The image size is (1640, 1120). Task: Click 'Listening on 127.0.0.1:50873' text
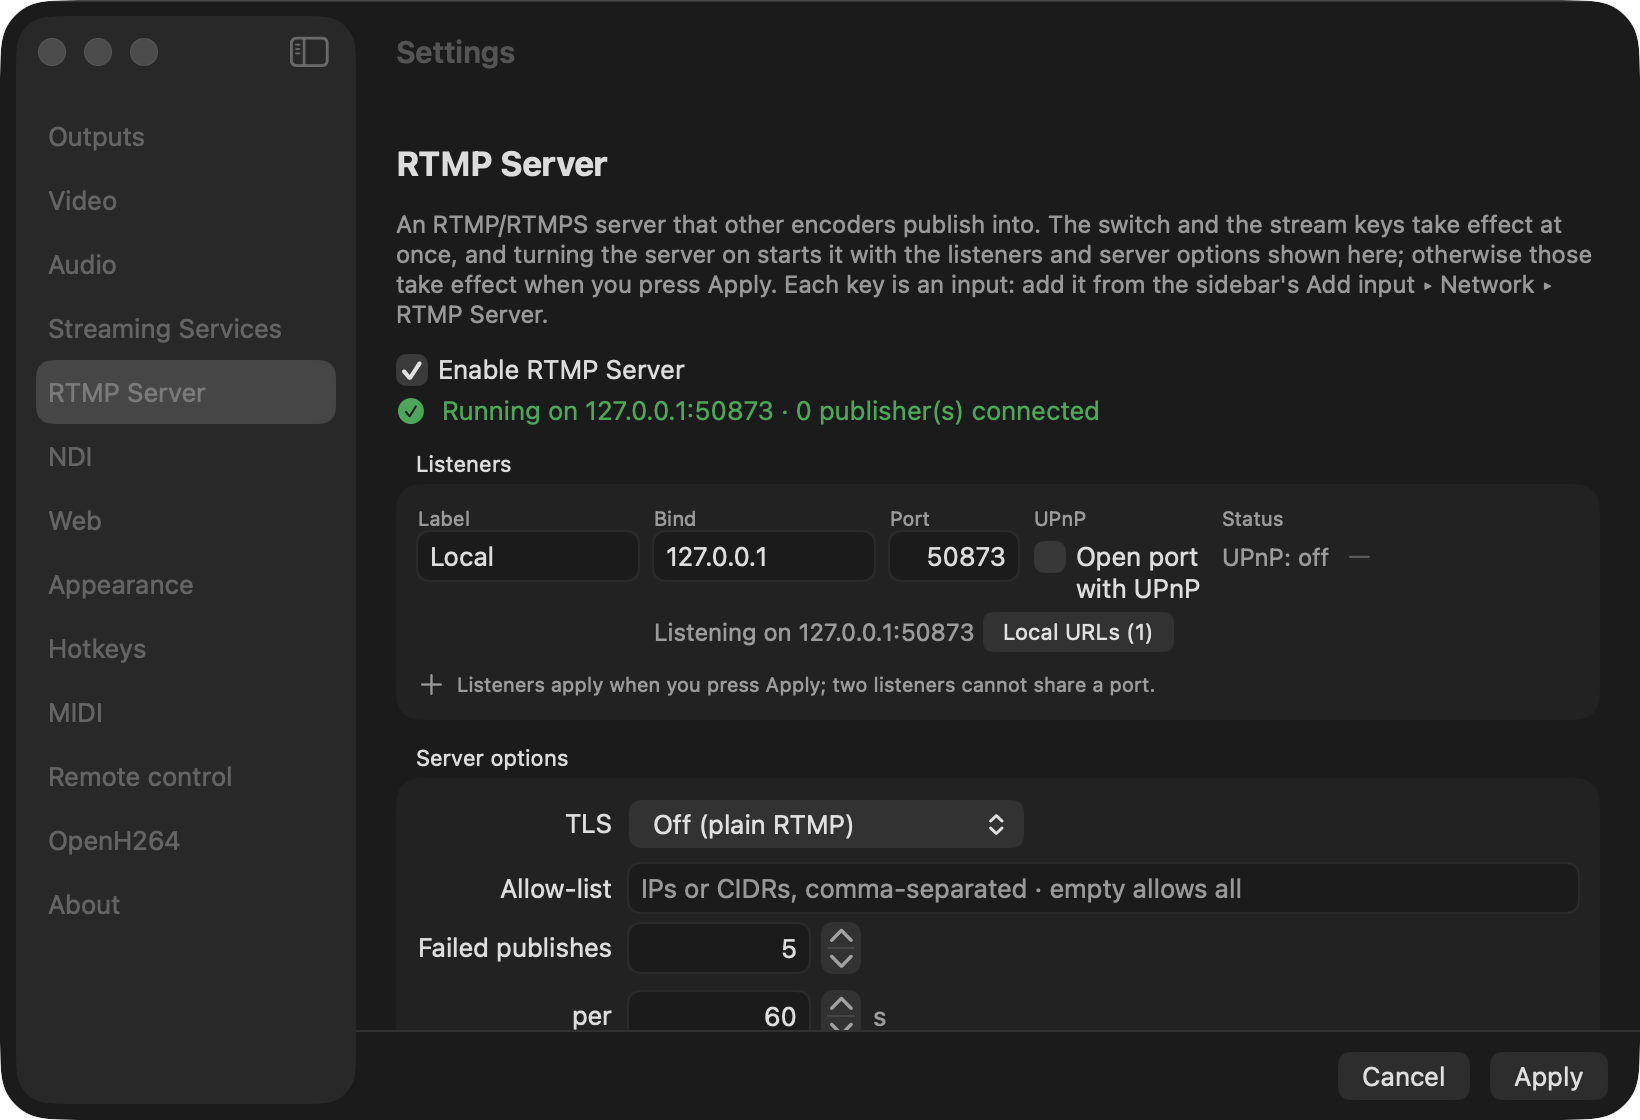click(814, 632)
